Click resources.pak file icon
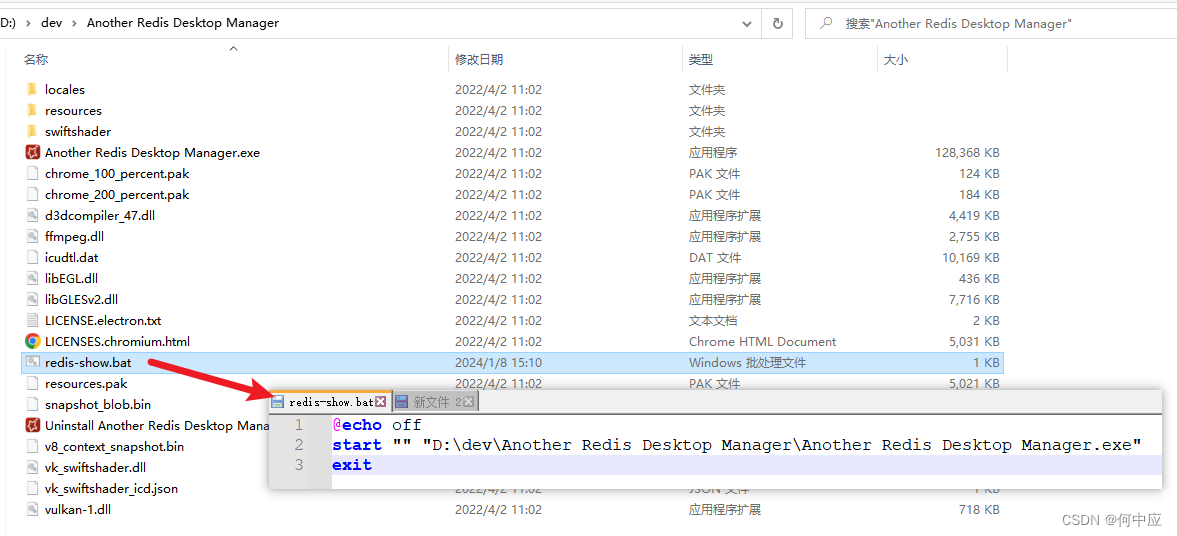Viewport: 1177px width, 536px height. click(32, 384)
